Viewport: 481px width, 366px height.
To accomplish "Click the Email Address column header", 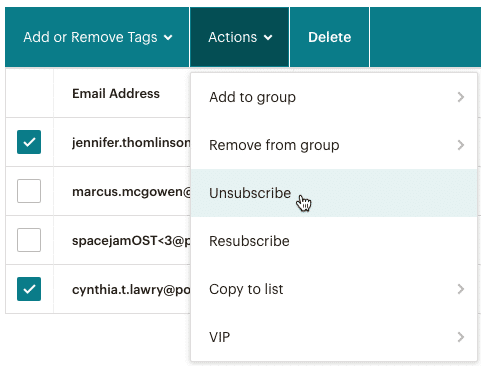I will pos(116,94).
